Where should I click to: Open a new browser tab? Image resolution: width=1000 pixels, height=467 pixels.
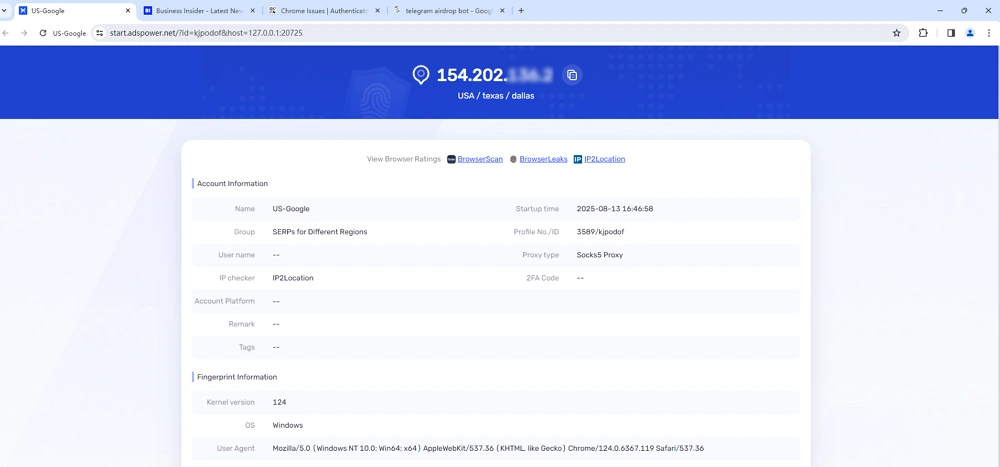click(x=521, y=11)
